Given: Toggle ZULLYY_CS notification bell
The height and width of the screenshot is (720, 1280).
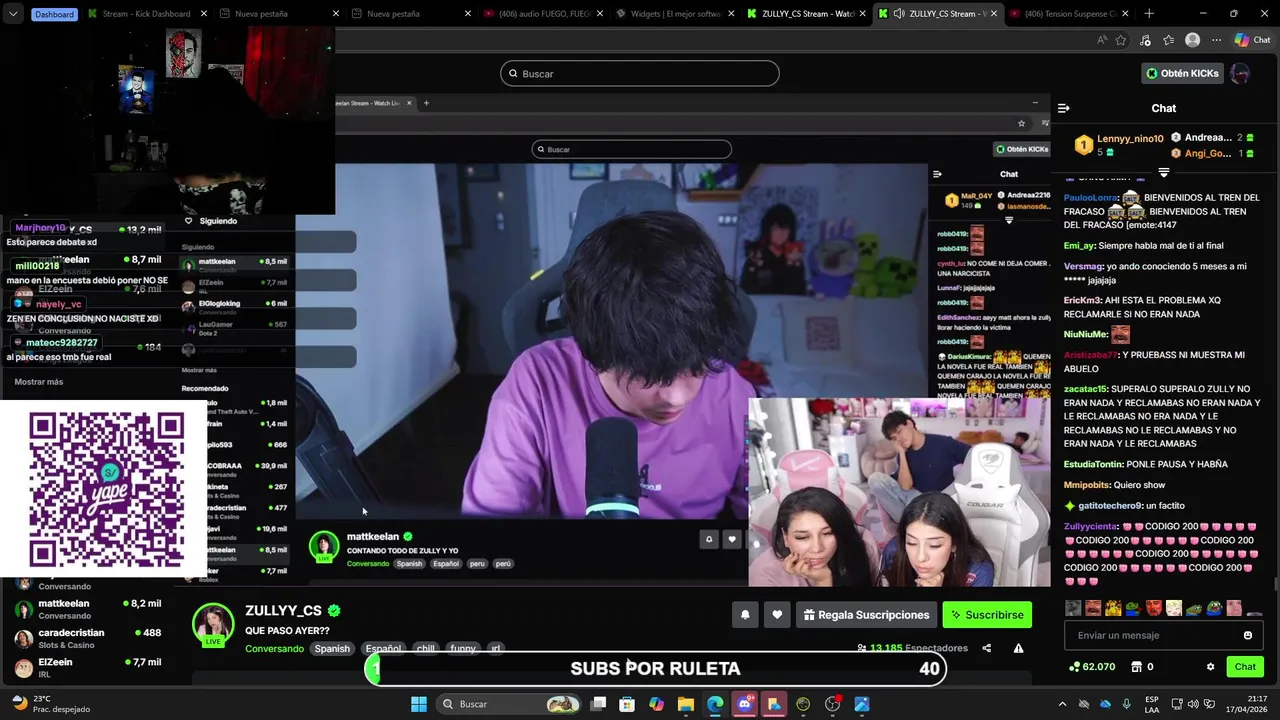Looking at the screenshot, I should click(745, 615).
